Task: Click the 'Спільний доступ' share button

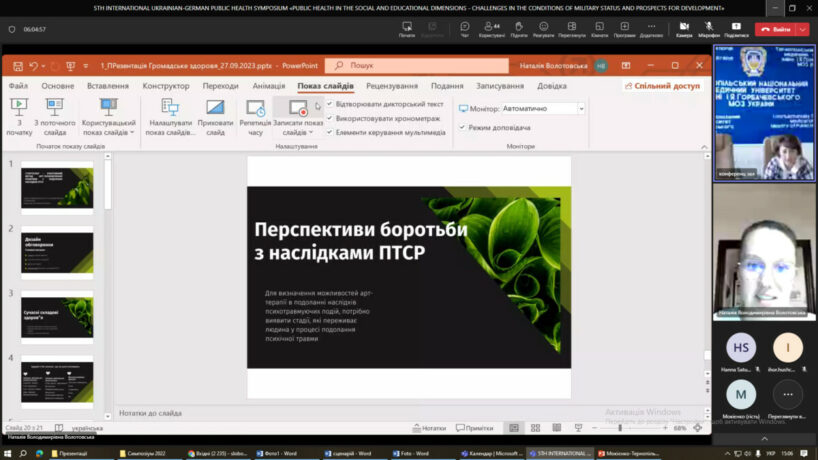Action: point(661,86)
